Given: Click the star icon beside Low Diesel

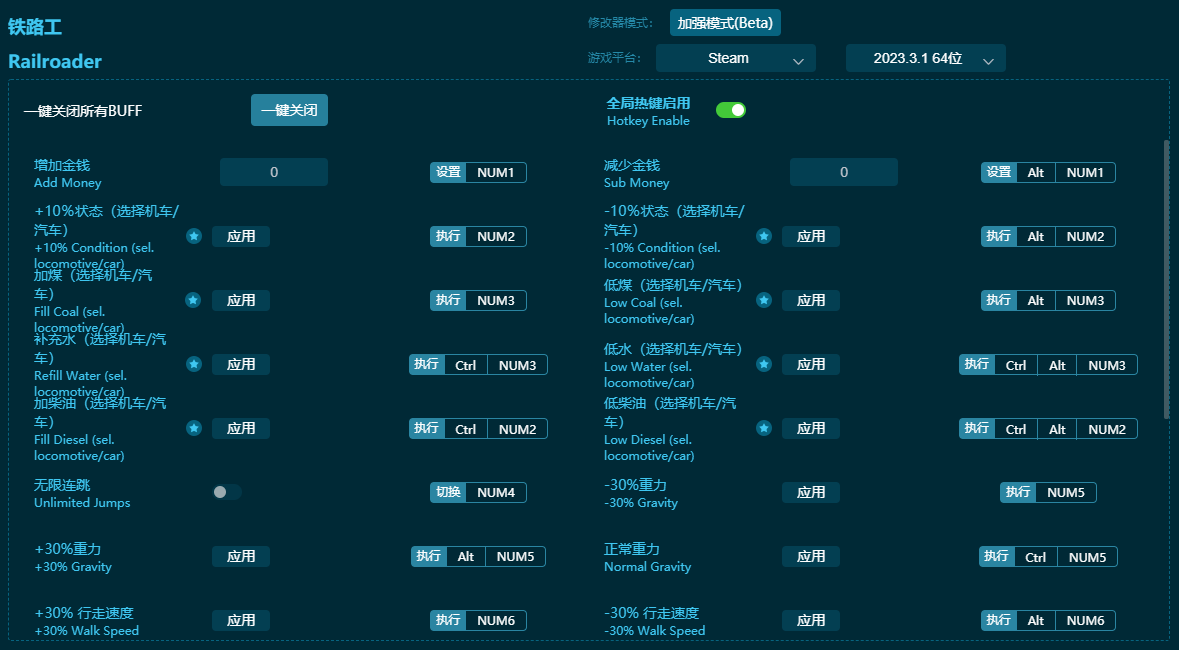Looking at the screenshot, I should coord(764,428).
